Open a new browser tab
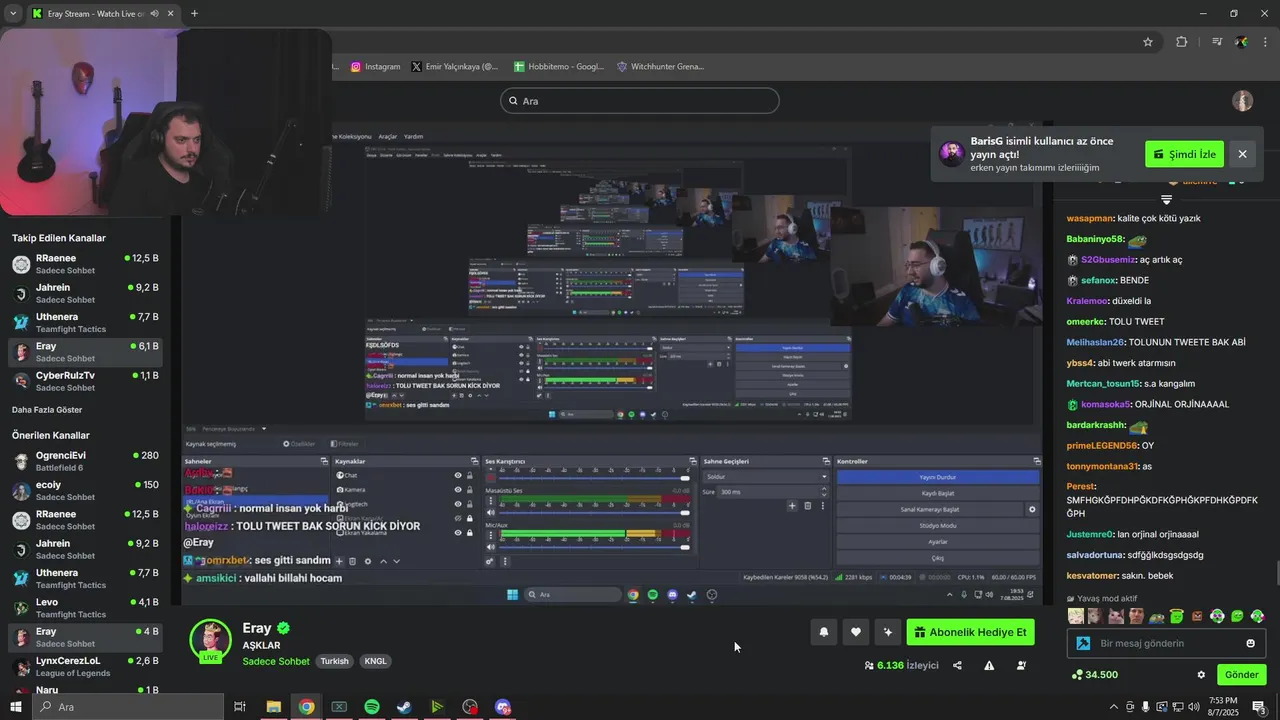This screenshot has height=720, width=1280. pos(194,13)
